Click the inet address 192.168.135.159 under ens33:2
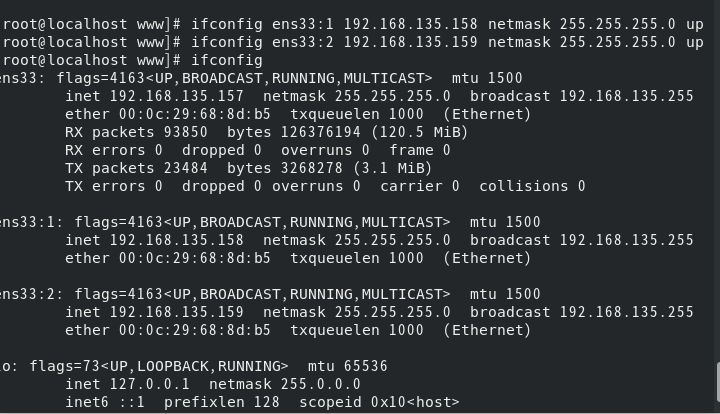This screenshot has width=720, height=414. (x=177, y=312)
